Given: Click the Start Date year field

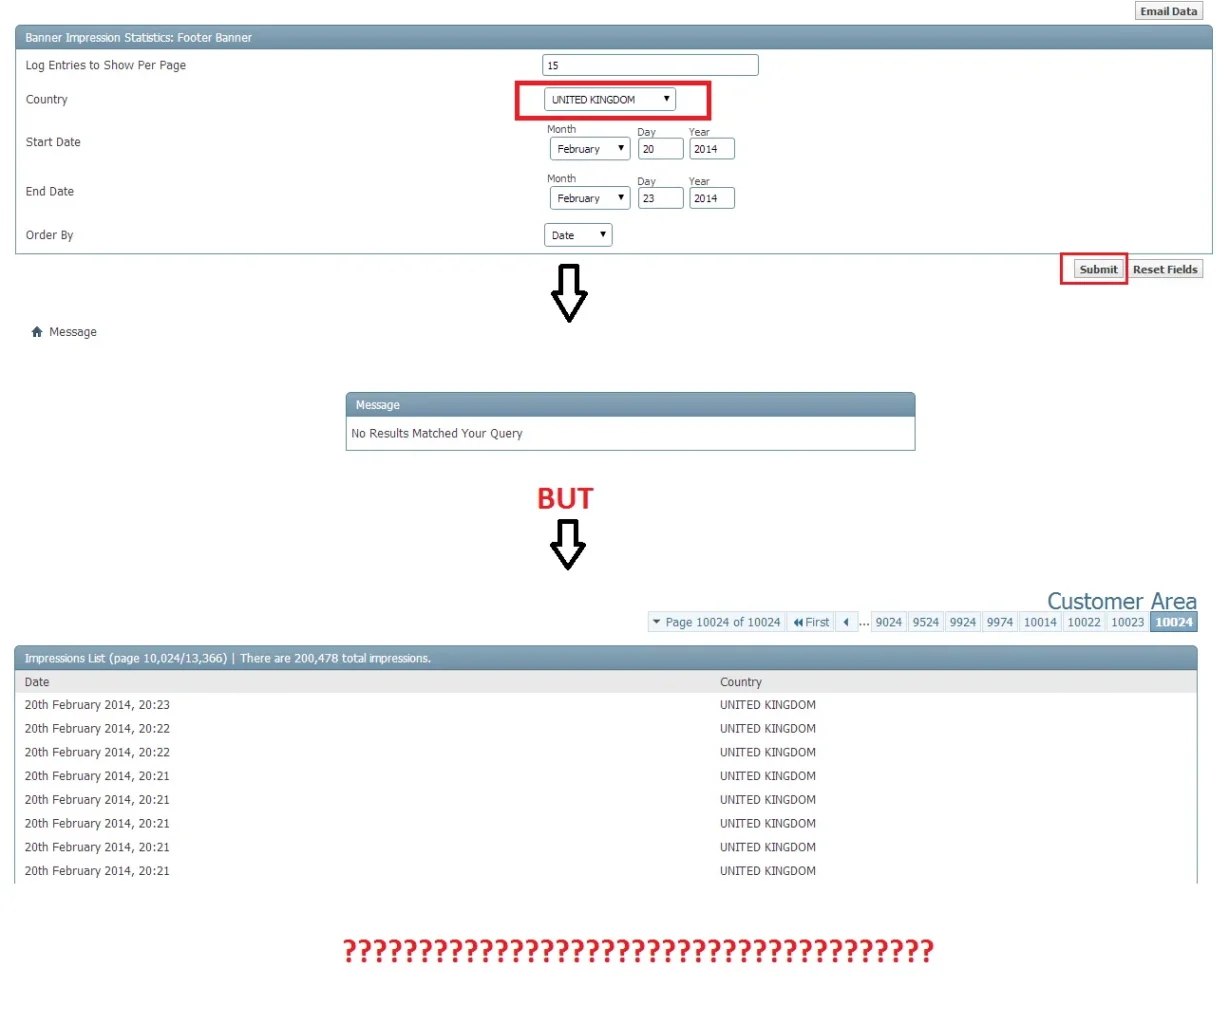Looking at the screenshot, I should click(712, 149).
